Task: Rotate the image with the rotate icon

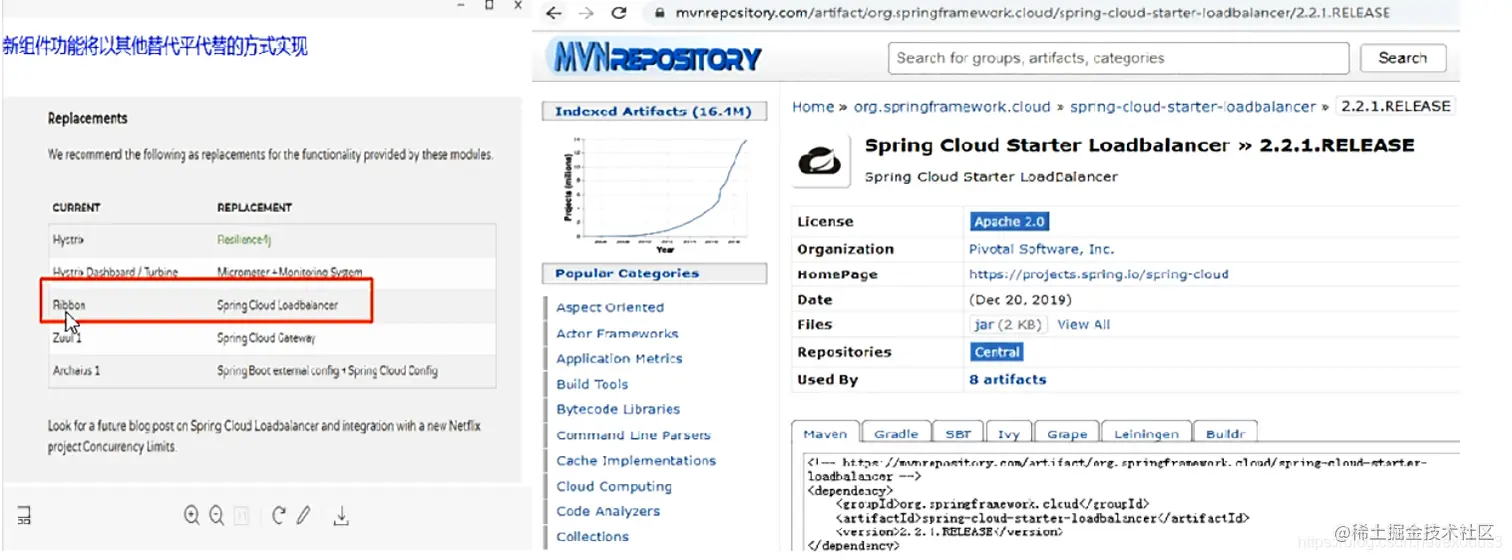Action: (x=279, y=516)
